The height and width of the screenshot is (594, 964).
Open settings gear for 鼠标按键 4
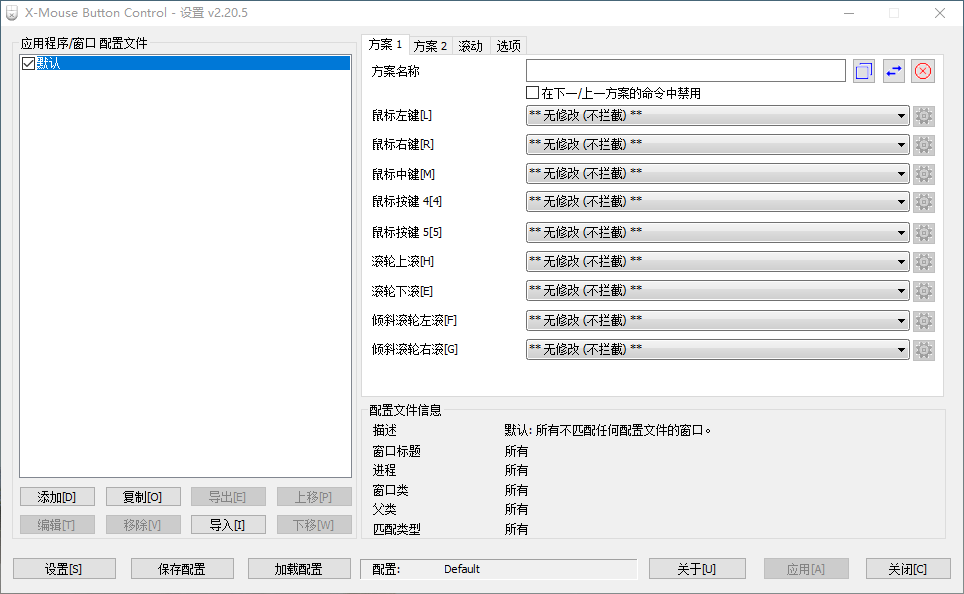pos(923,202)
